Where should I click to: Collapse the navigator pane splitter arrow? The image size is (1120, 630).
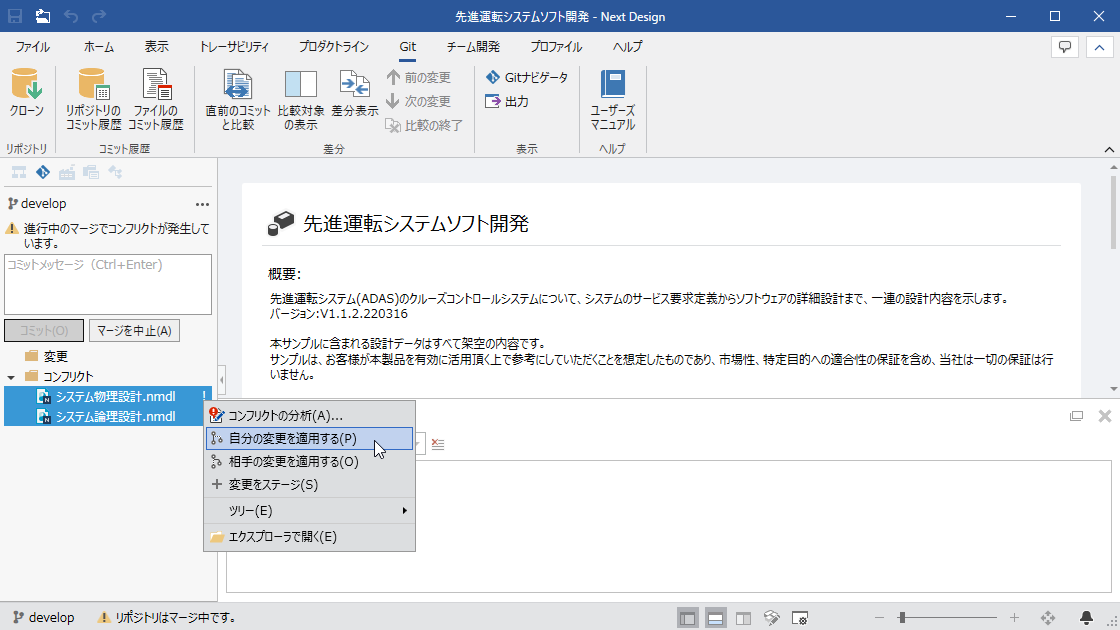pos(221,380)
